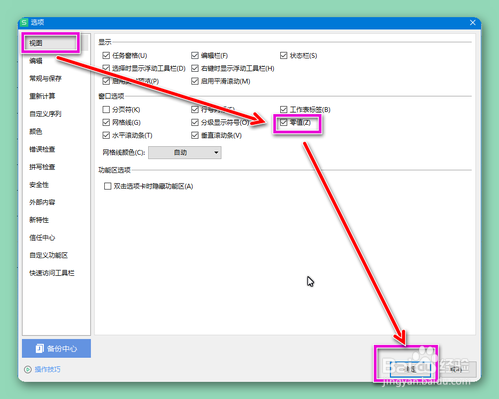
Task: Open the 常规与保存 category
Action: [x=45, y=78]
